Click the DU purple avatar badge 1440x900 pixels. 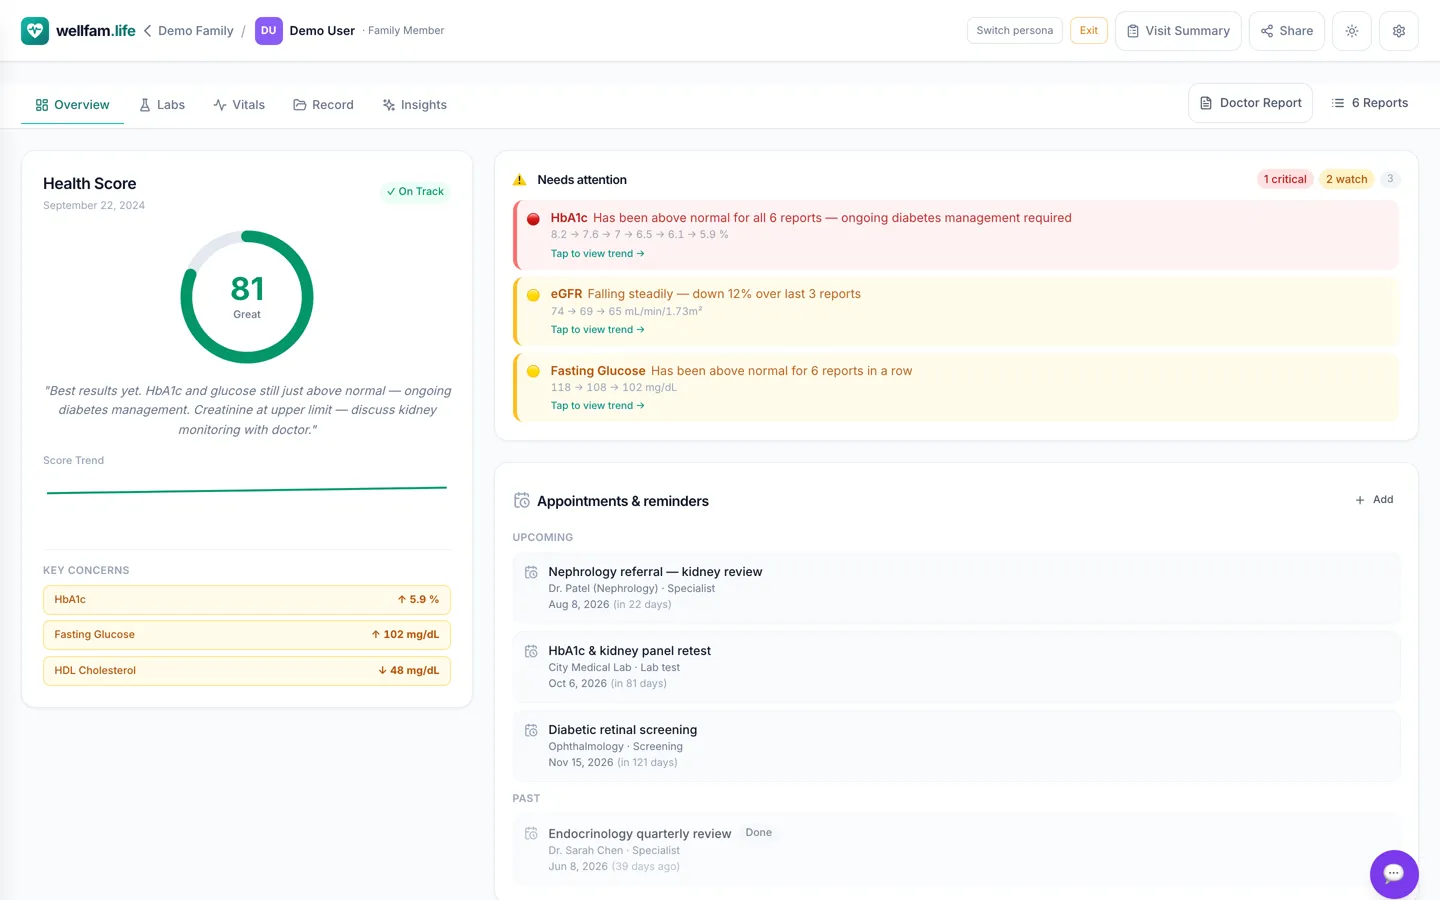tap(268, 31)
